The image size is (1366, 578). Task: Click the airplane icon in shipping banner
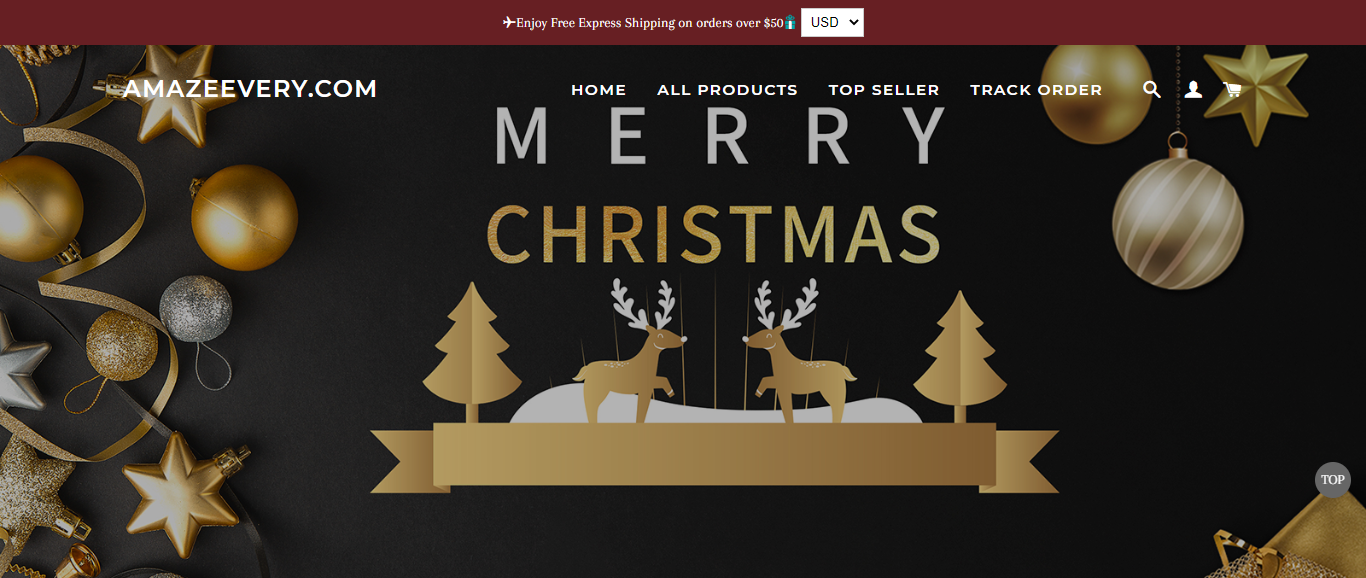click(509, 22)
